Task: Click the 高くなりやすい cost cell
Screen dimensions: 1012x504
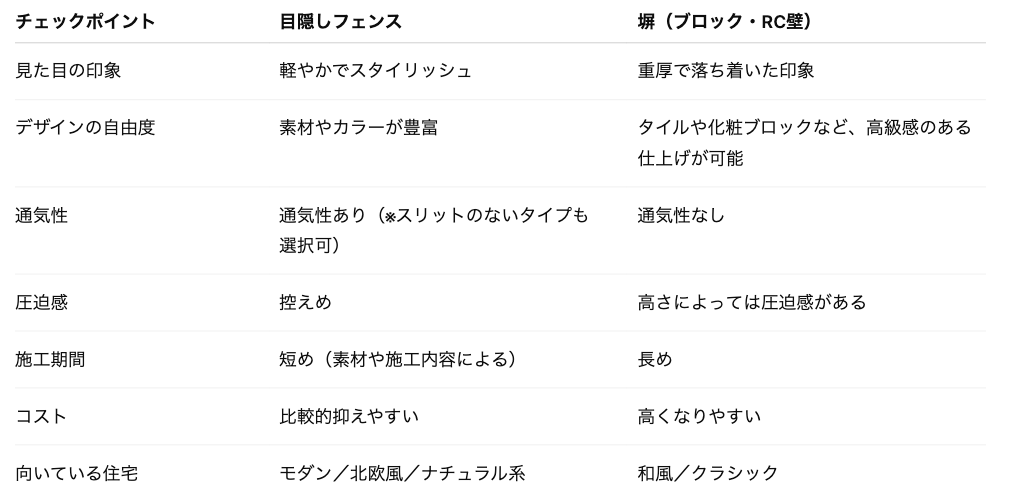Action: click(700, 416)
